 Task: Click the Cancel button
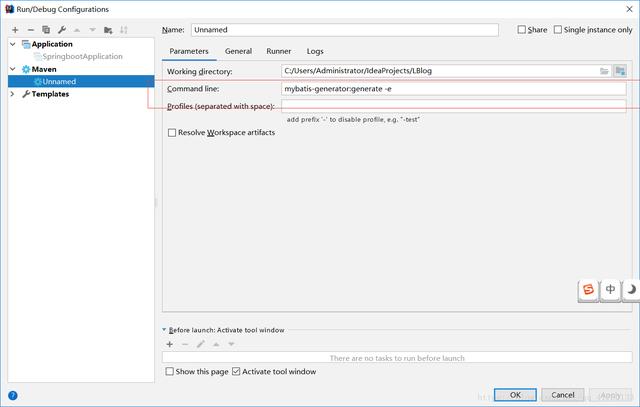point(563,395)
